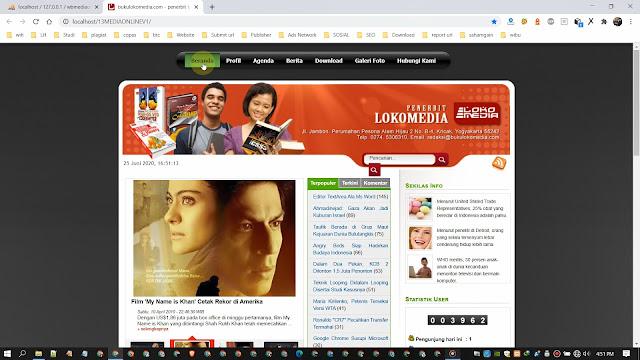640x360 pixels.
Task: Open 'Film My Name is Khan Cetak Rekor' headline
Action: coord(197,302)
